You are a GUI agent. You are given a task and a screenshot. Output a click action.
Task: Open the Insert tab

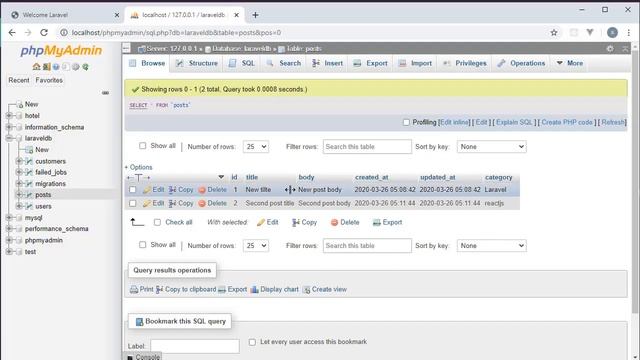coord(328,63)
